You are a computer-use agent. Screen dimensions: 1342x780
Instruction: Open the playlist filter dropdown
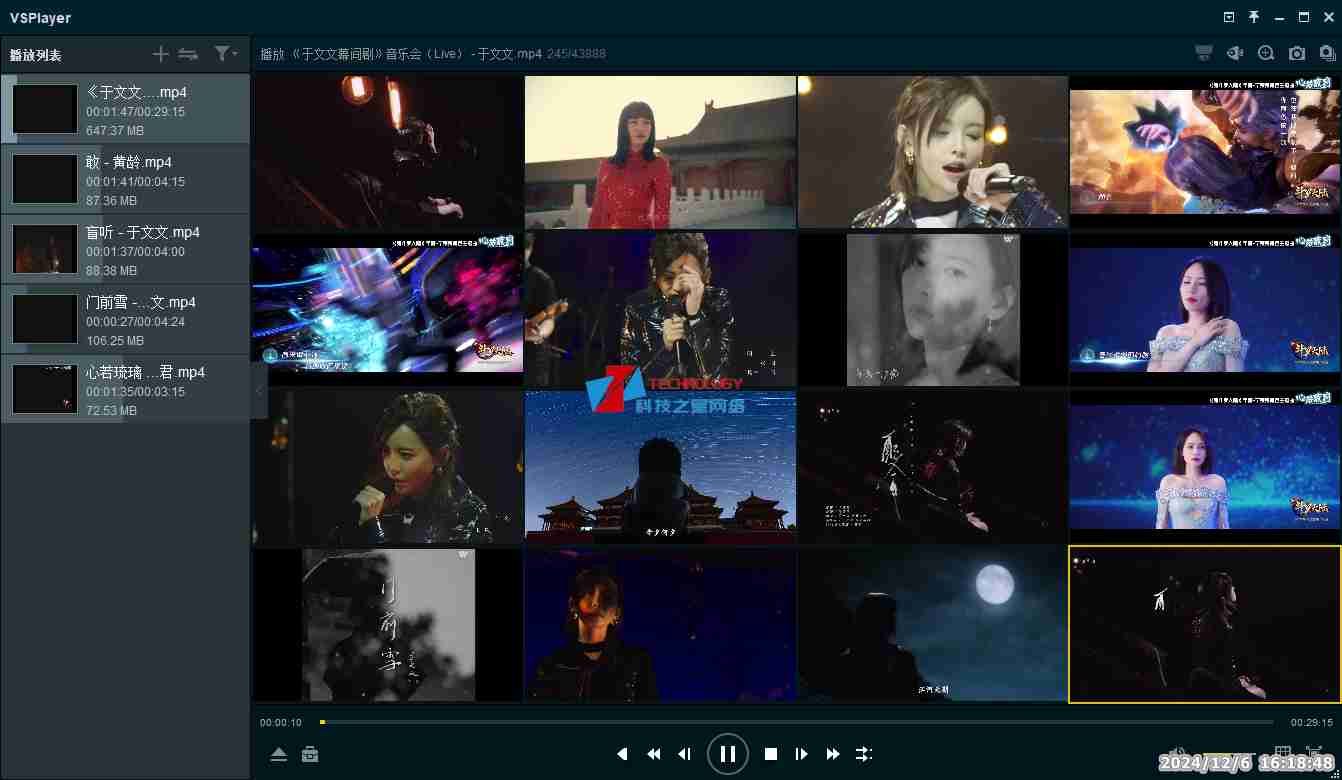tap(225, 54)
